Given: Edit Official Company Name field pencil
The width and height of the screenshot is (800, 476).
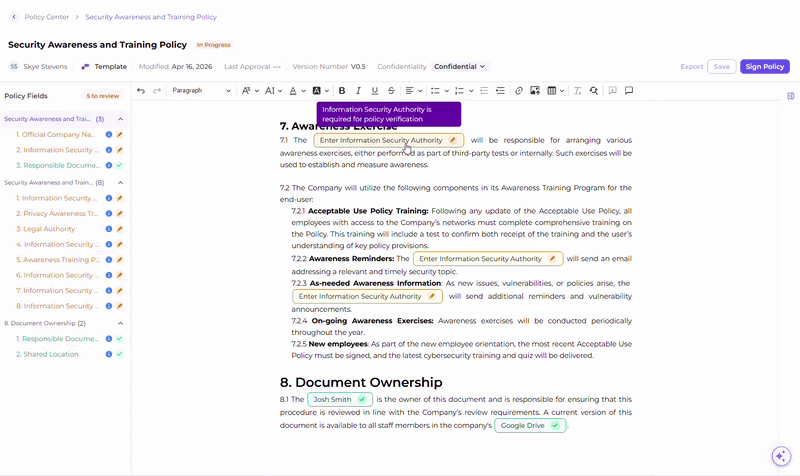Looking at the screenshot, I should pyautogui.click(x=119, y=135).
